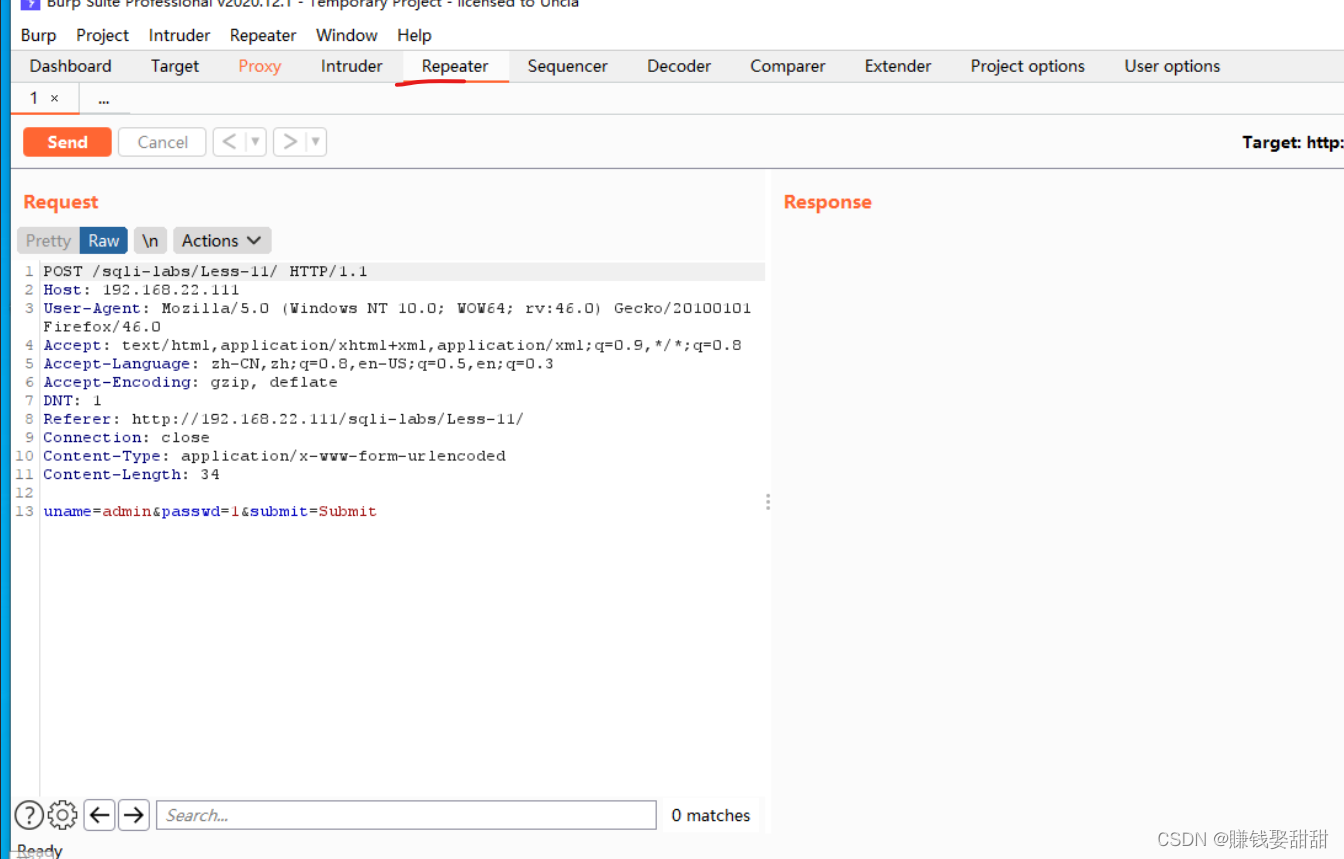Select the Repeater tool tab

pyautogui.click(x=455, y=66)
